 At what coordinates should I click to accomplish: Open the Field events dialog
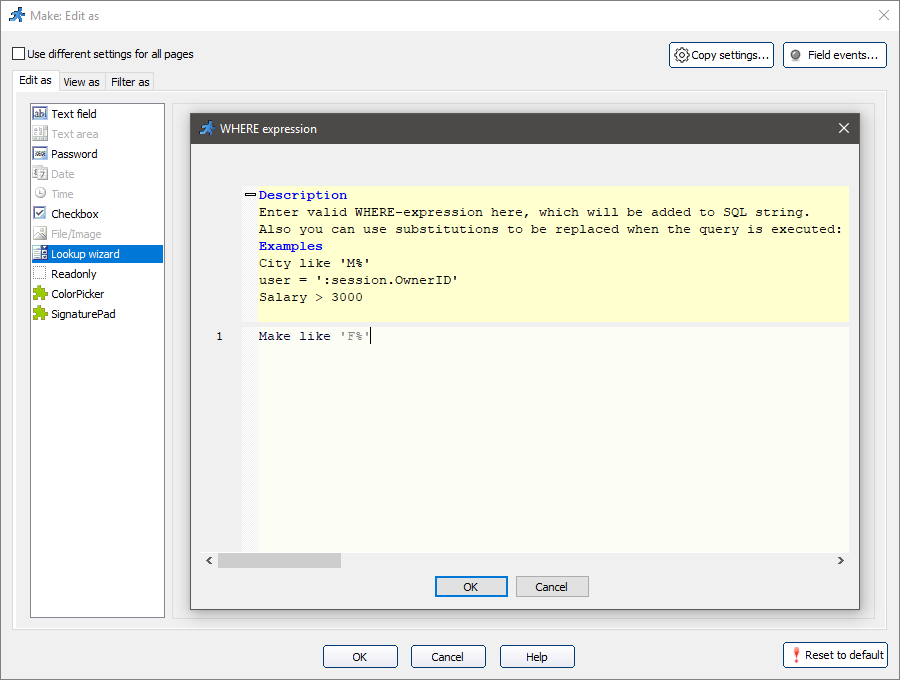point(835,55)
